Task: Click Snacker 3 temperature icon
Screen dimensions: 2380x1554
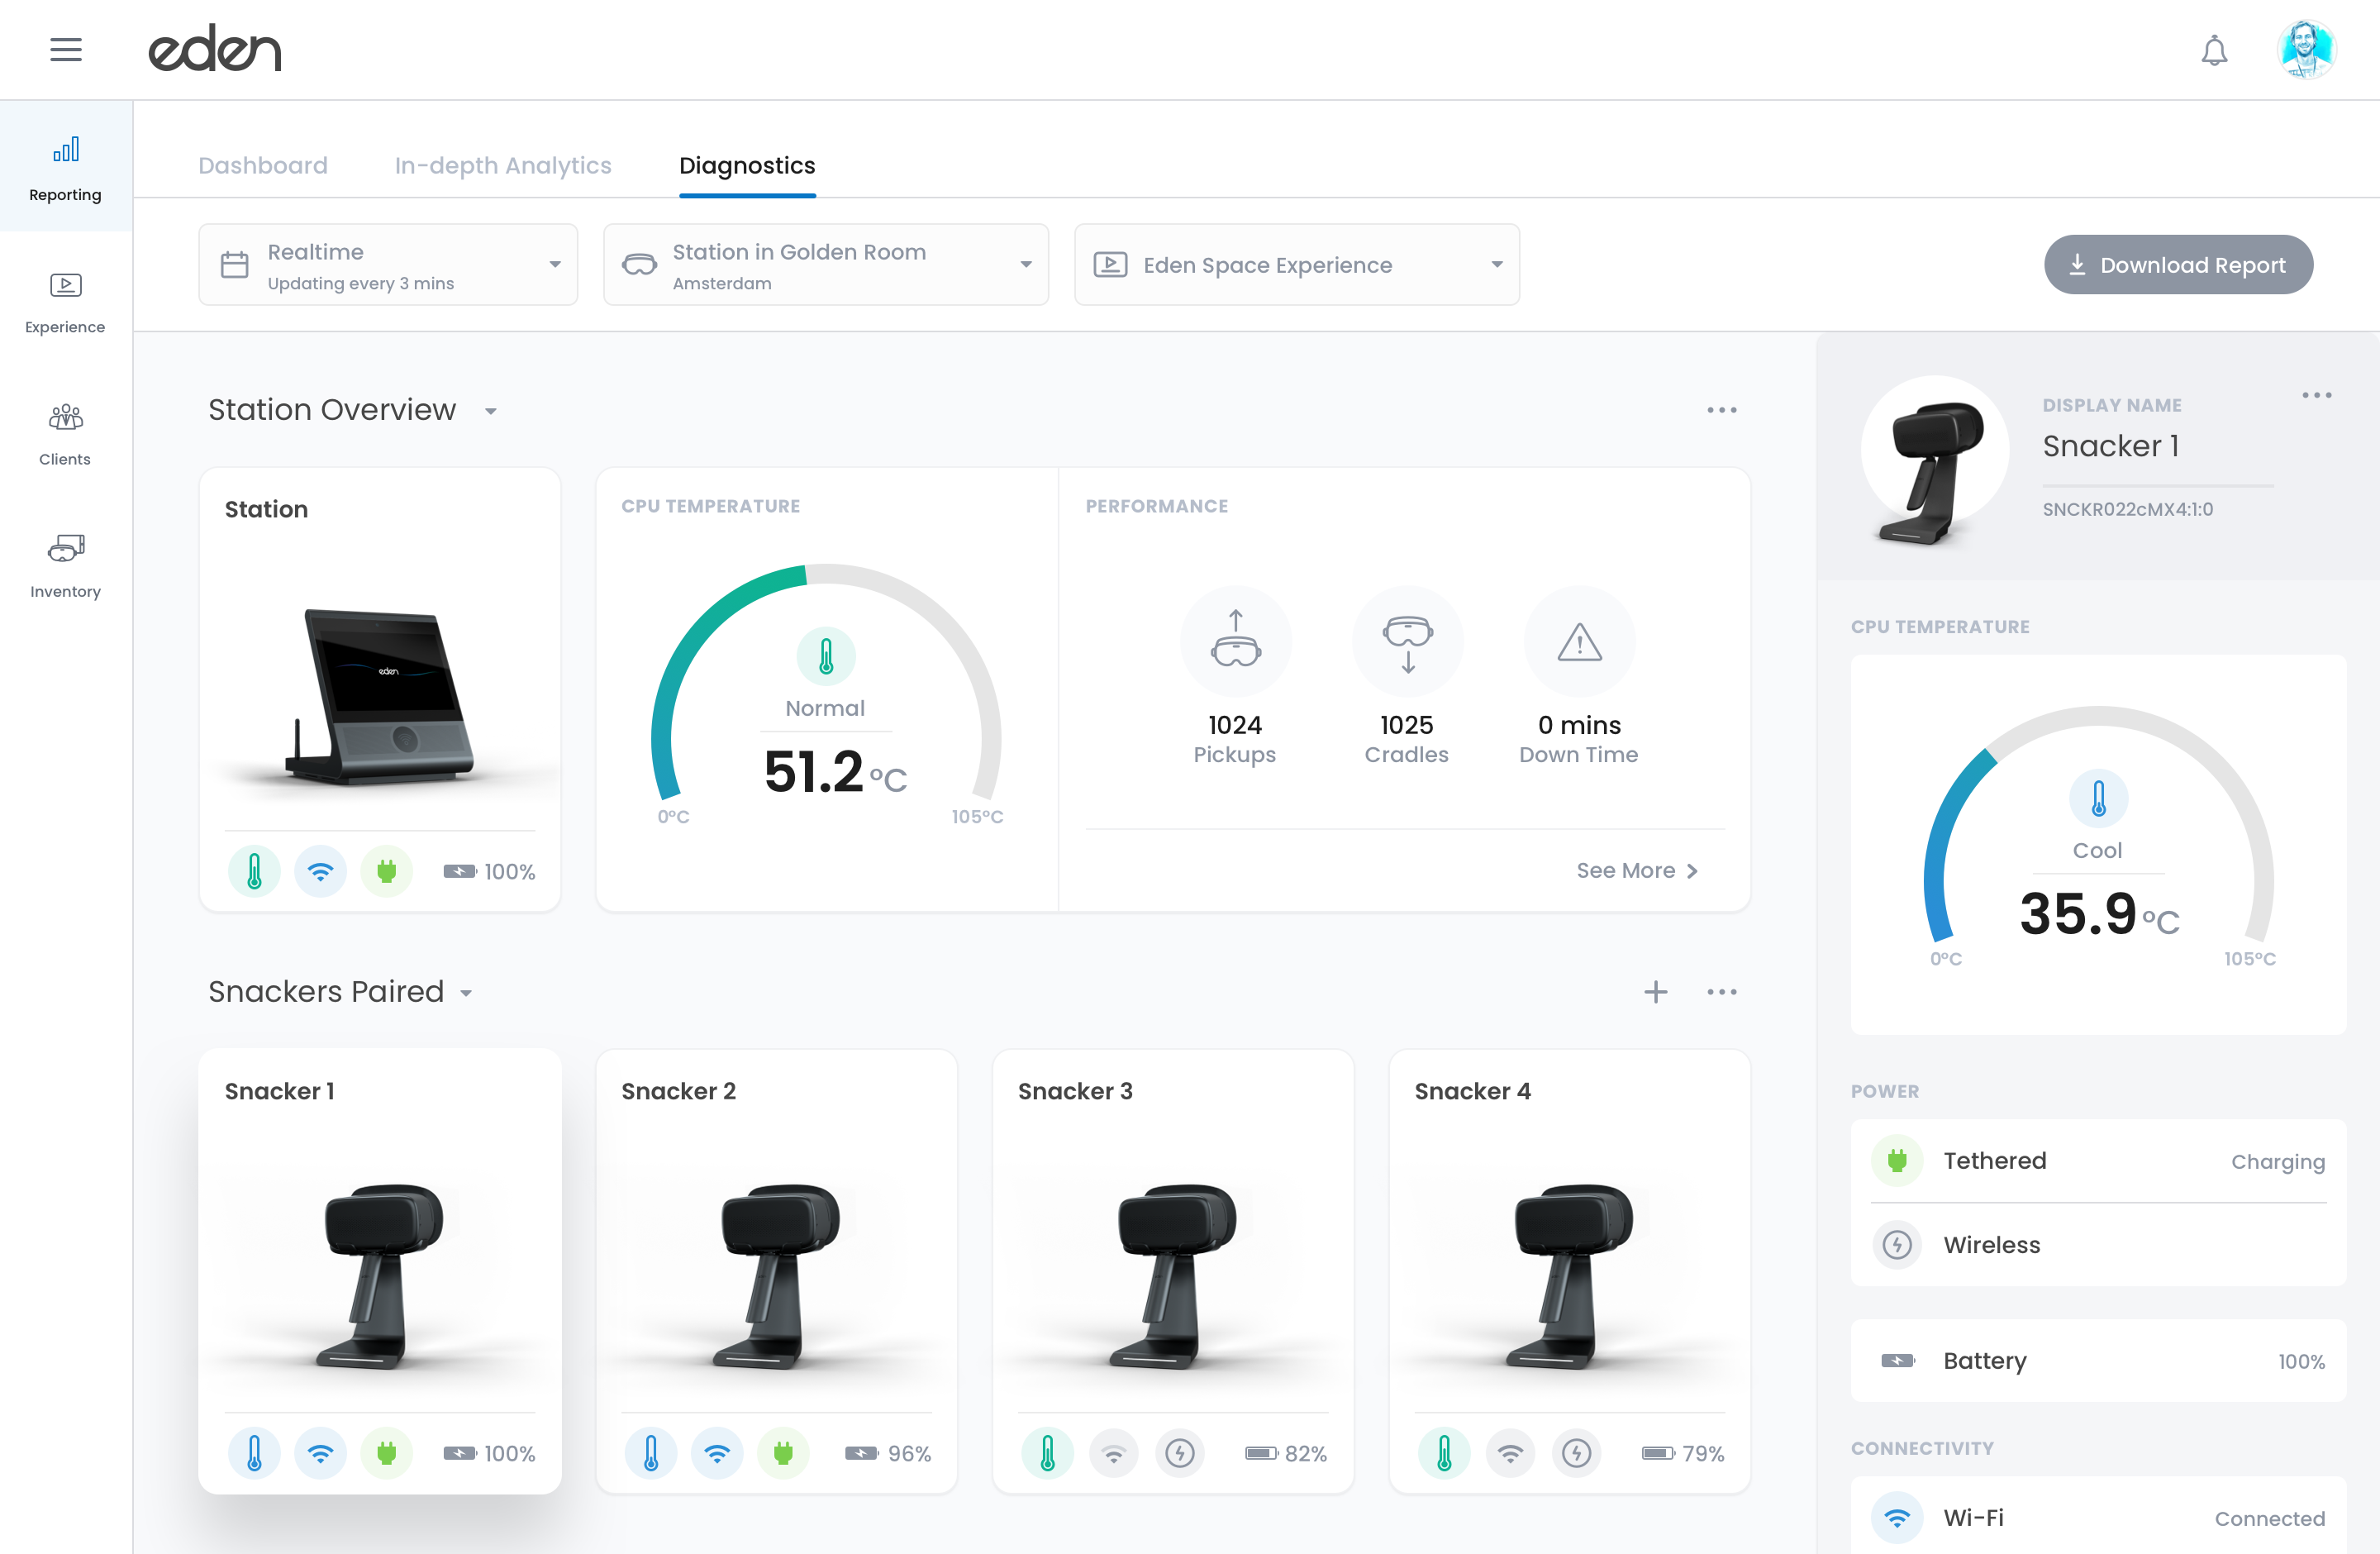Action: tap(1047, 1453)
